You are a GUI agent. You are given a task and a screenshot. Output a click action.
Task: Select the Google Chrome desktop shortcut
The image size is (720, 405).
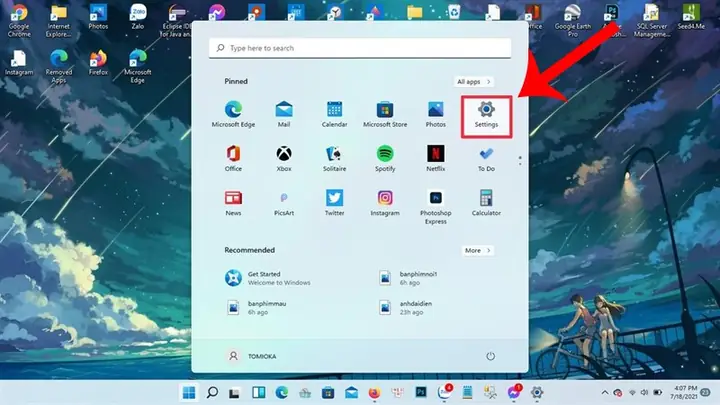pyautogui.click(x=19, y=20)
